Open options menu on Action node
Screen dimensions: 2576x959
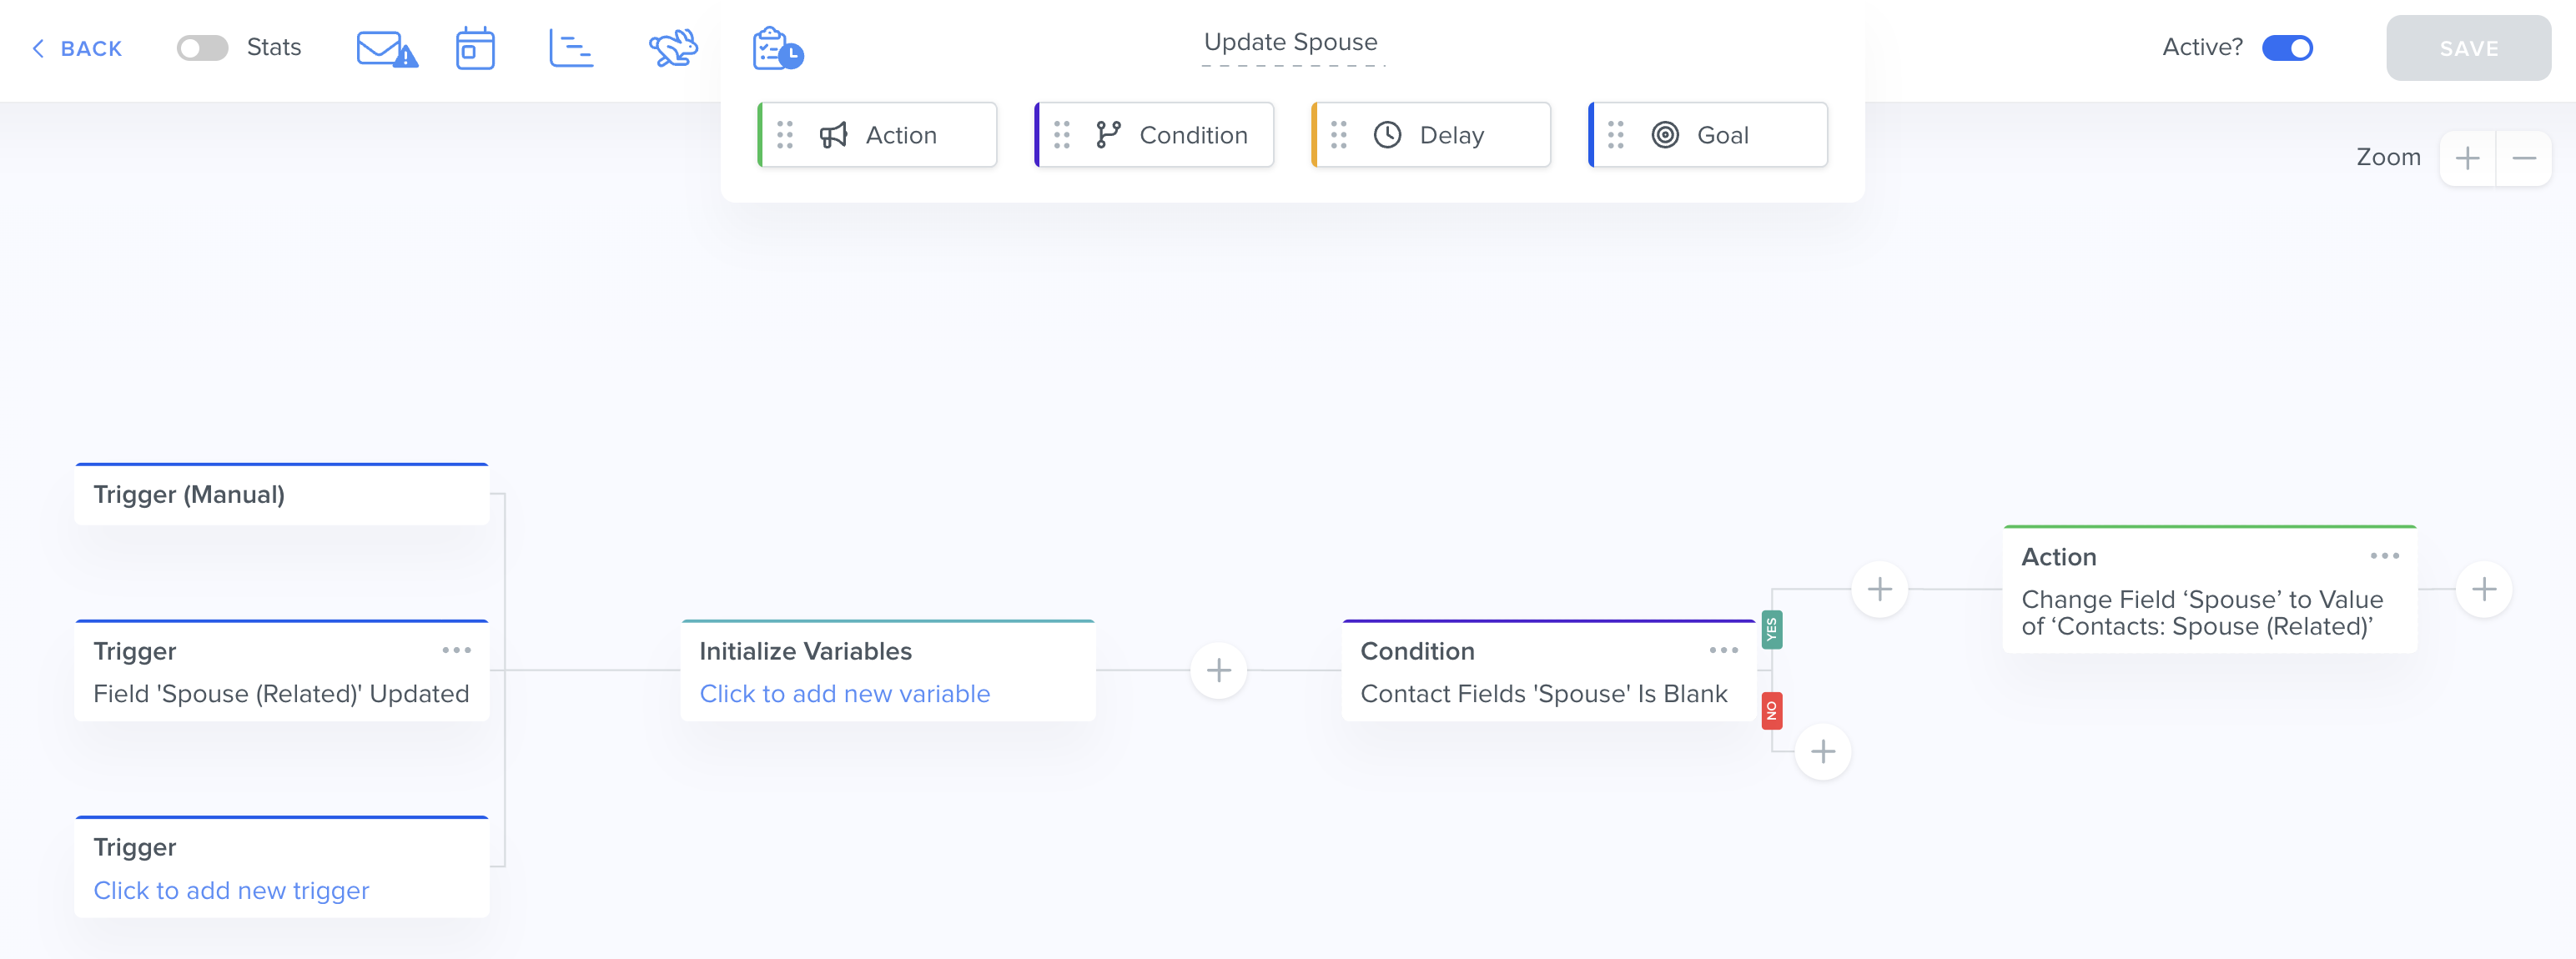click(2384, 556)
